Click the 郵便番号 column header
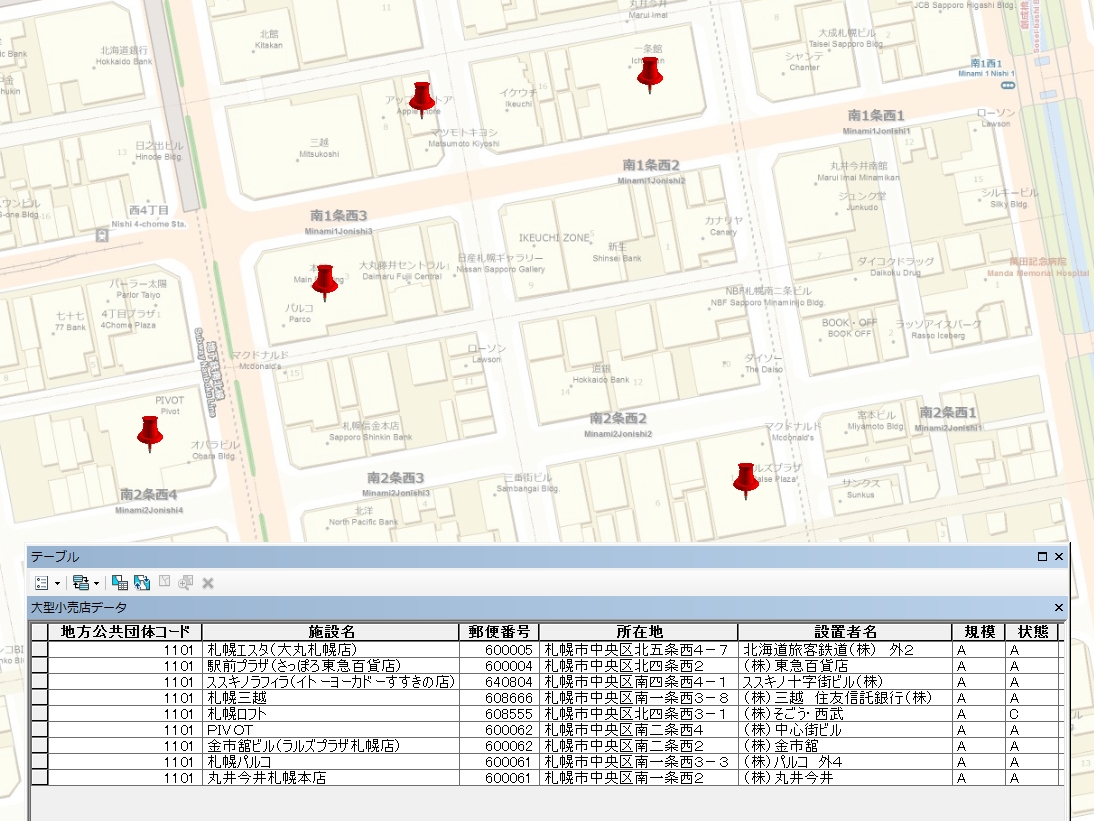This screenshot has height=821, width=1094. (499, 632)
